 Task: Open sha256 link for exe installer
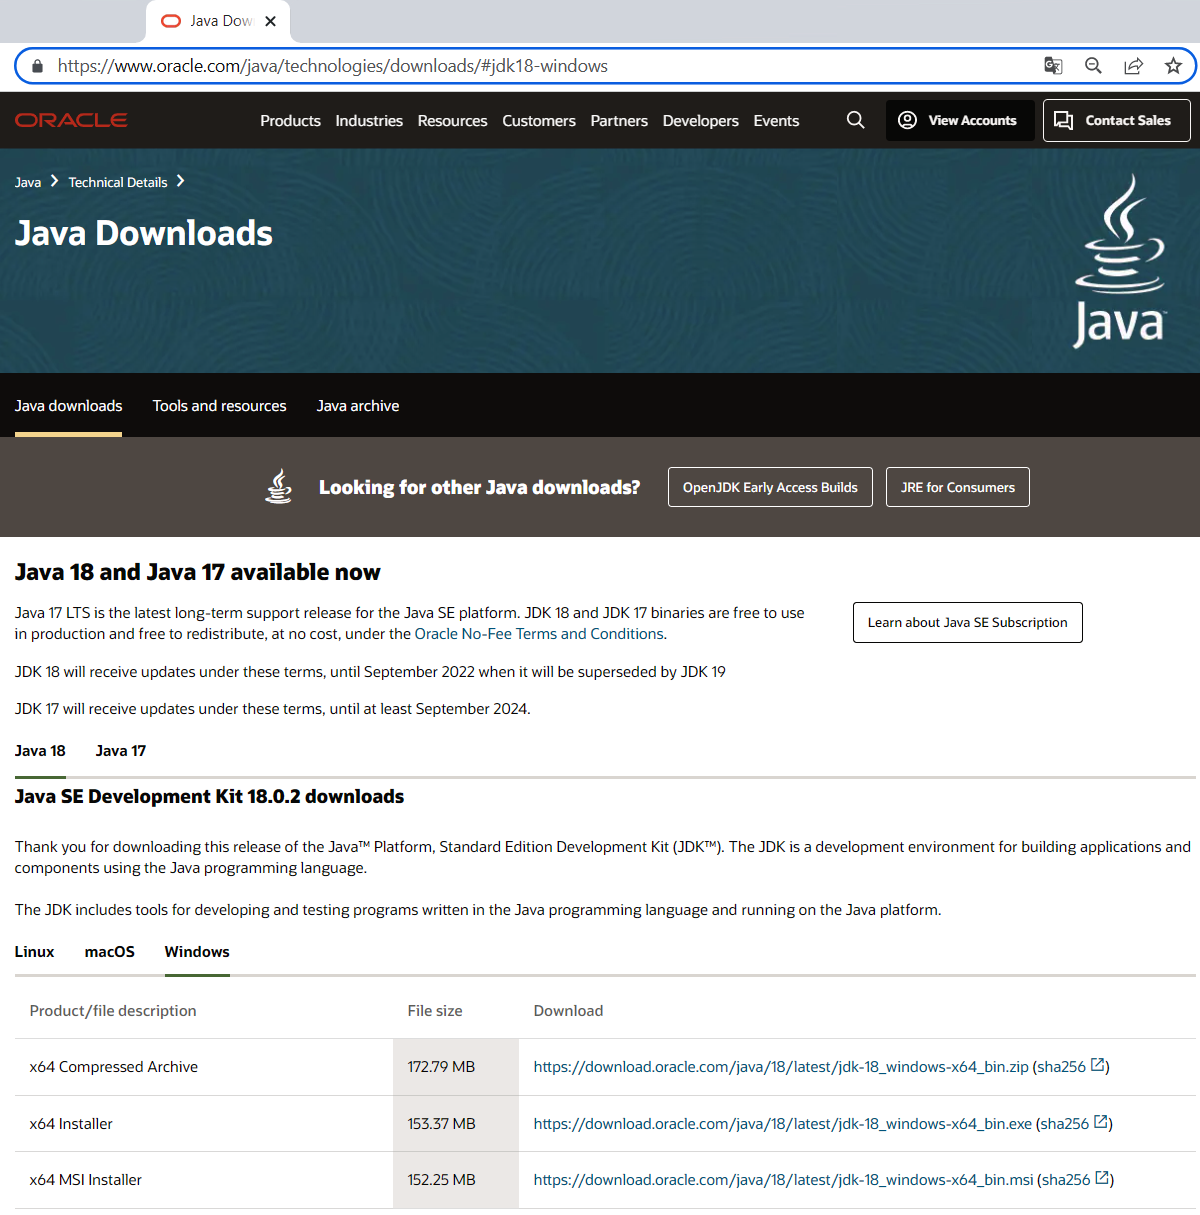pyautogui.click(x=1064, y=1124)
